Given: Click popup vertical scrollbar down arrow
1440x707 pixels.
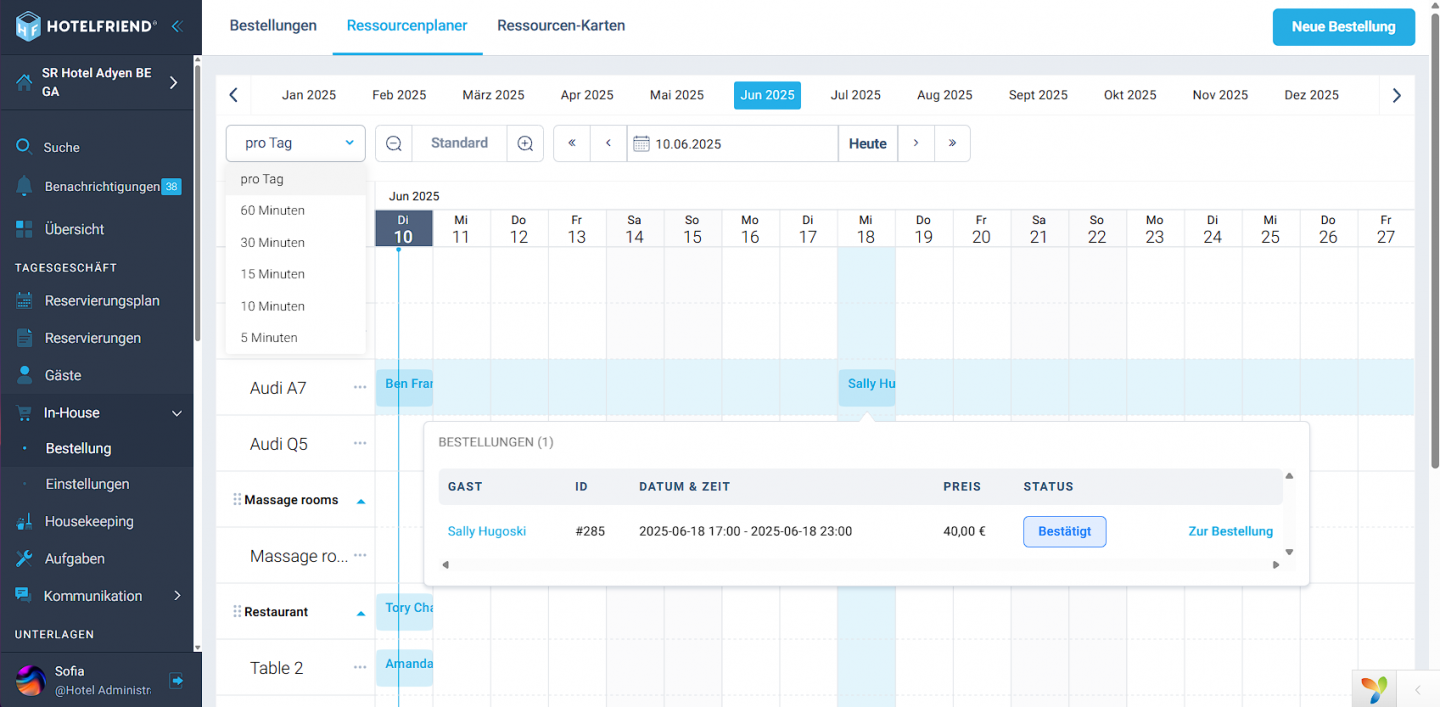Looking at the screenshot, I should click(x=1289, y=552).
